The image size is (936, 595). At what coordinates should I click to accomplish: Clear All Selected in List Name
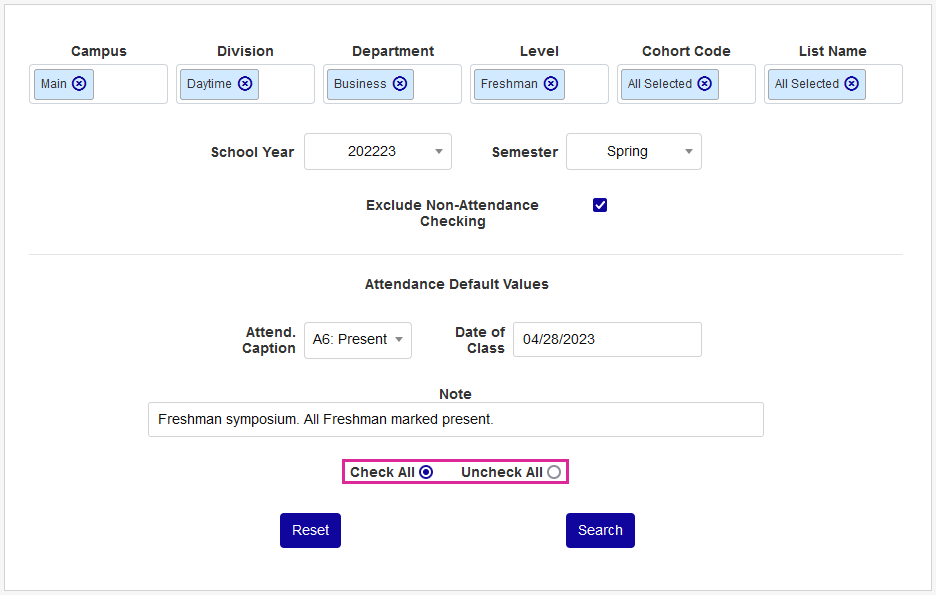[851, 84]
